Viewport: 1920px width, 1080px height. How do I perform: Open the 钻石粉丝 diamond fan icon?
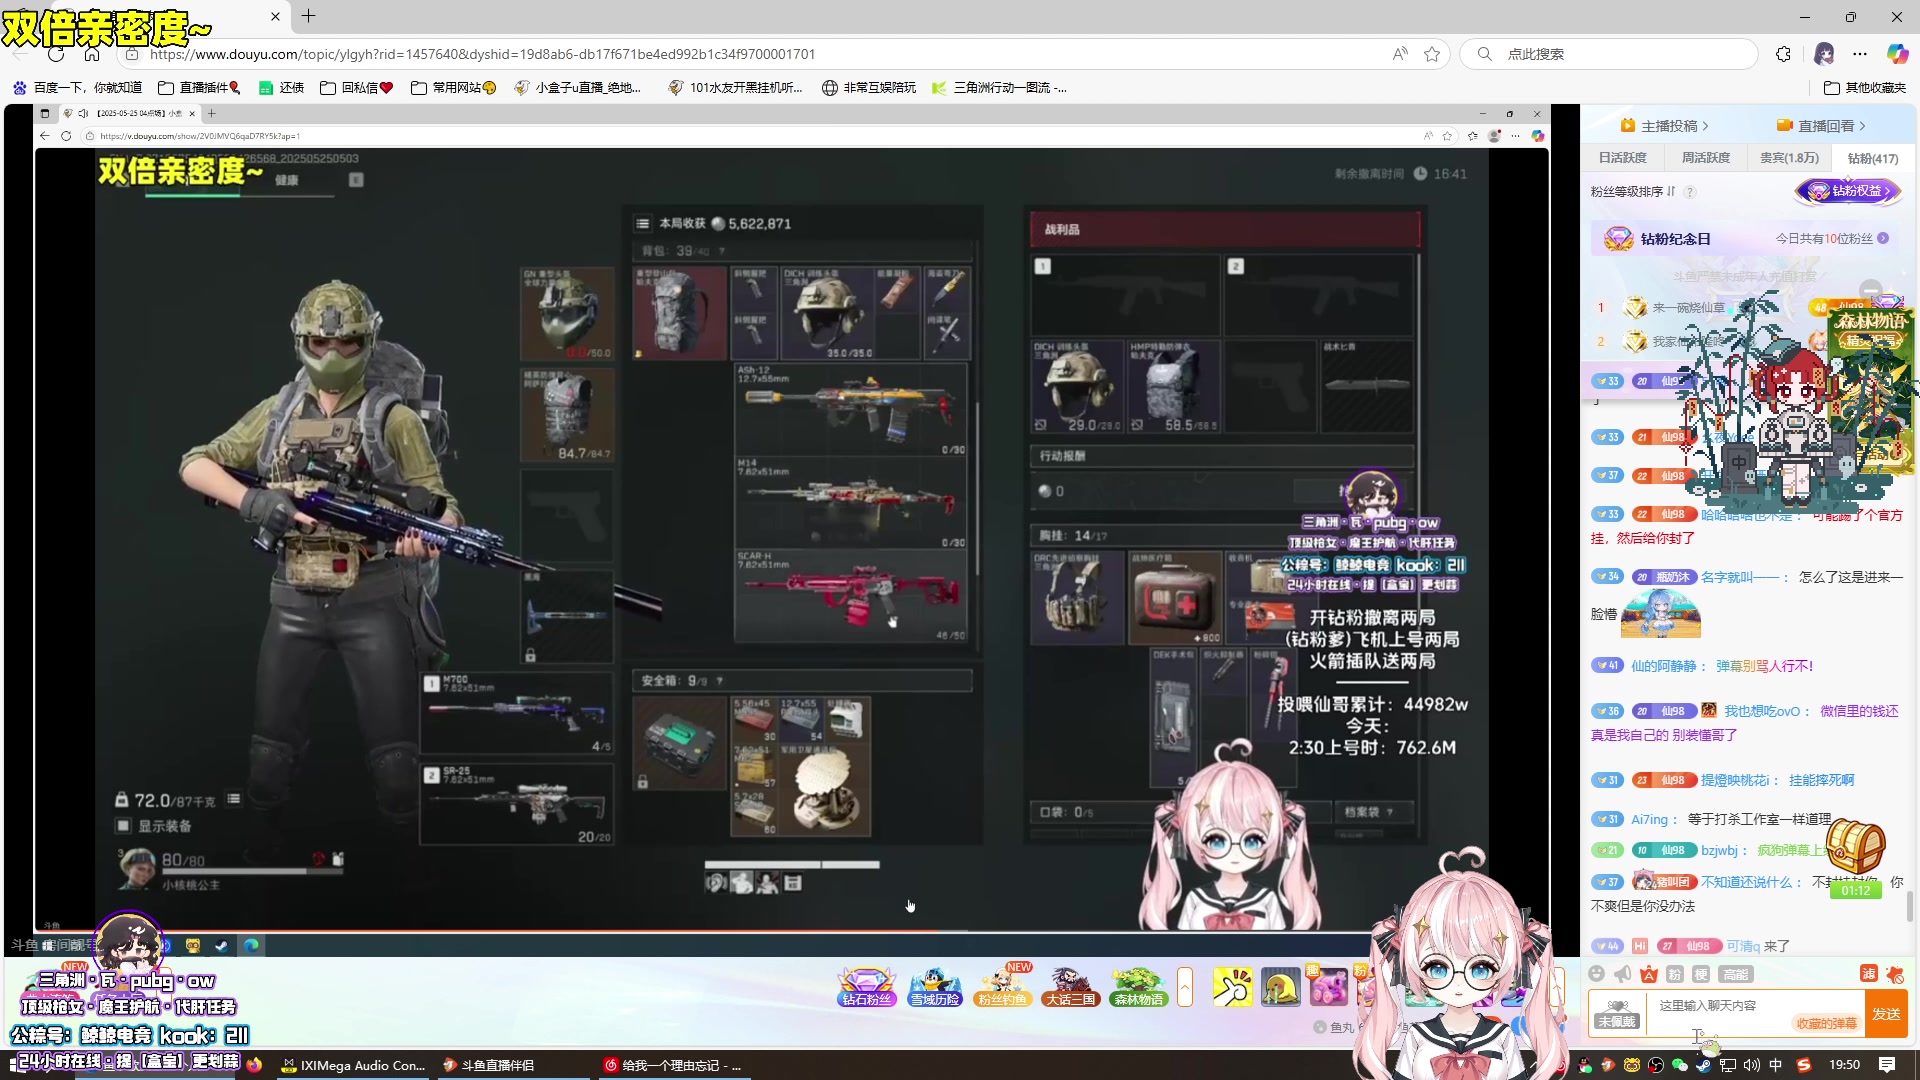tap(866, 987)
